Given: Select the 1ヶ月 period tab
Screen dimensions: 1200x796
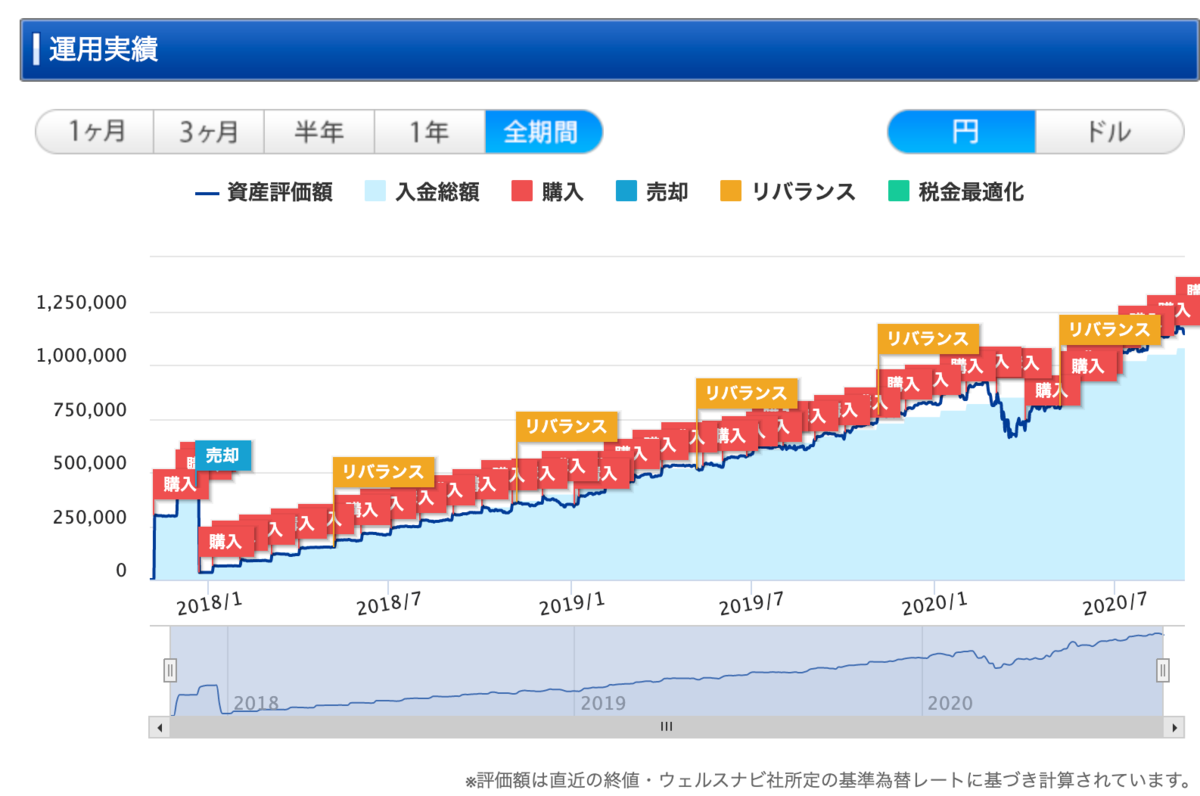Looking at the screenshot, I should point(95,132).
